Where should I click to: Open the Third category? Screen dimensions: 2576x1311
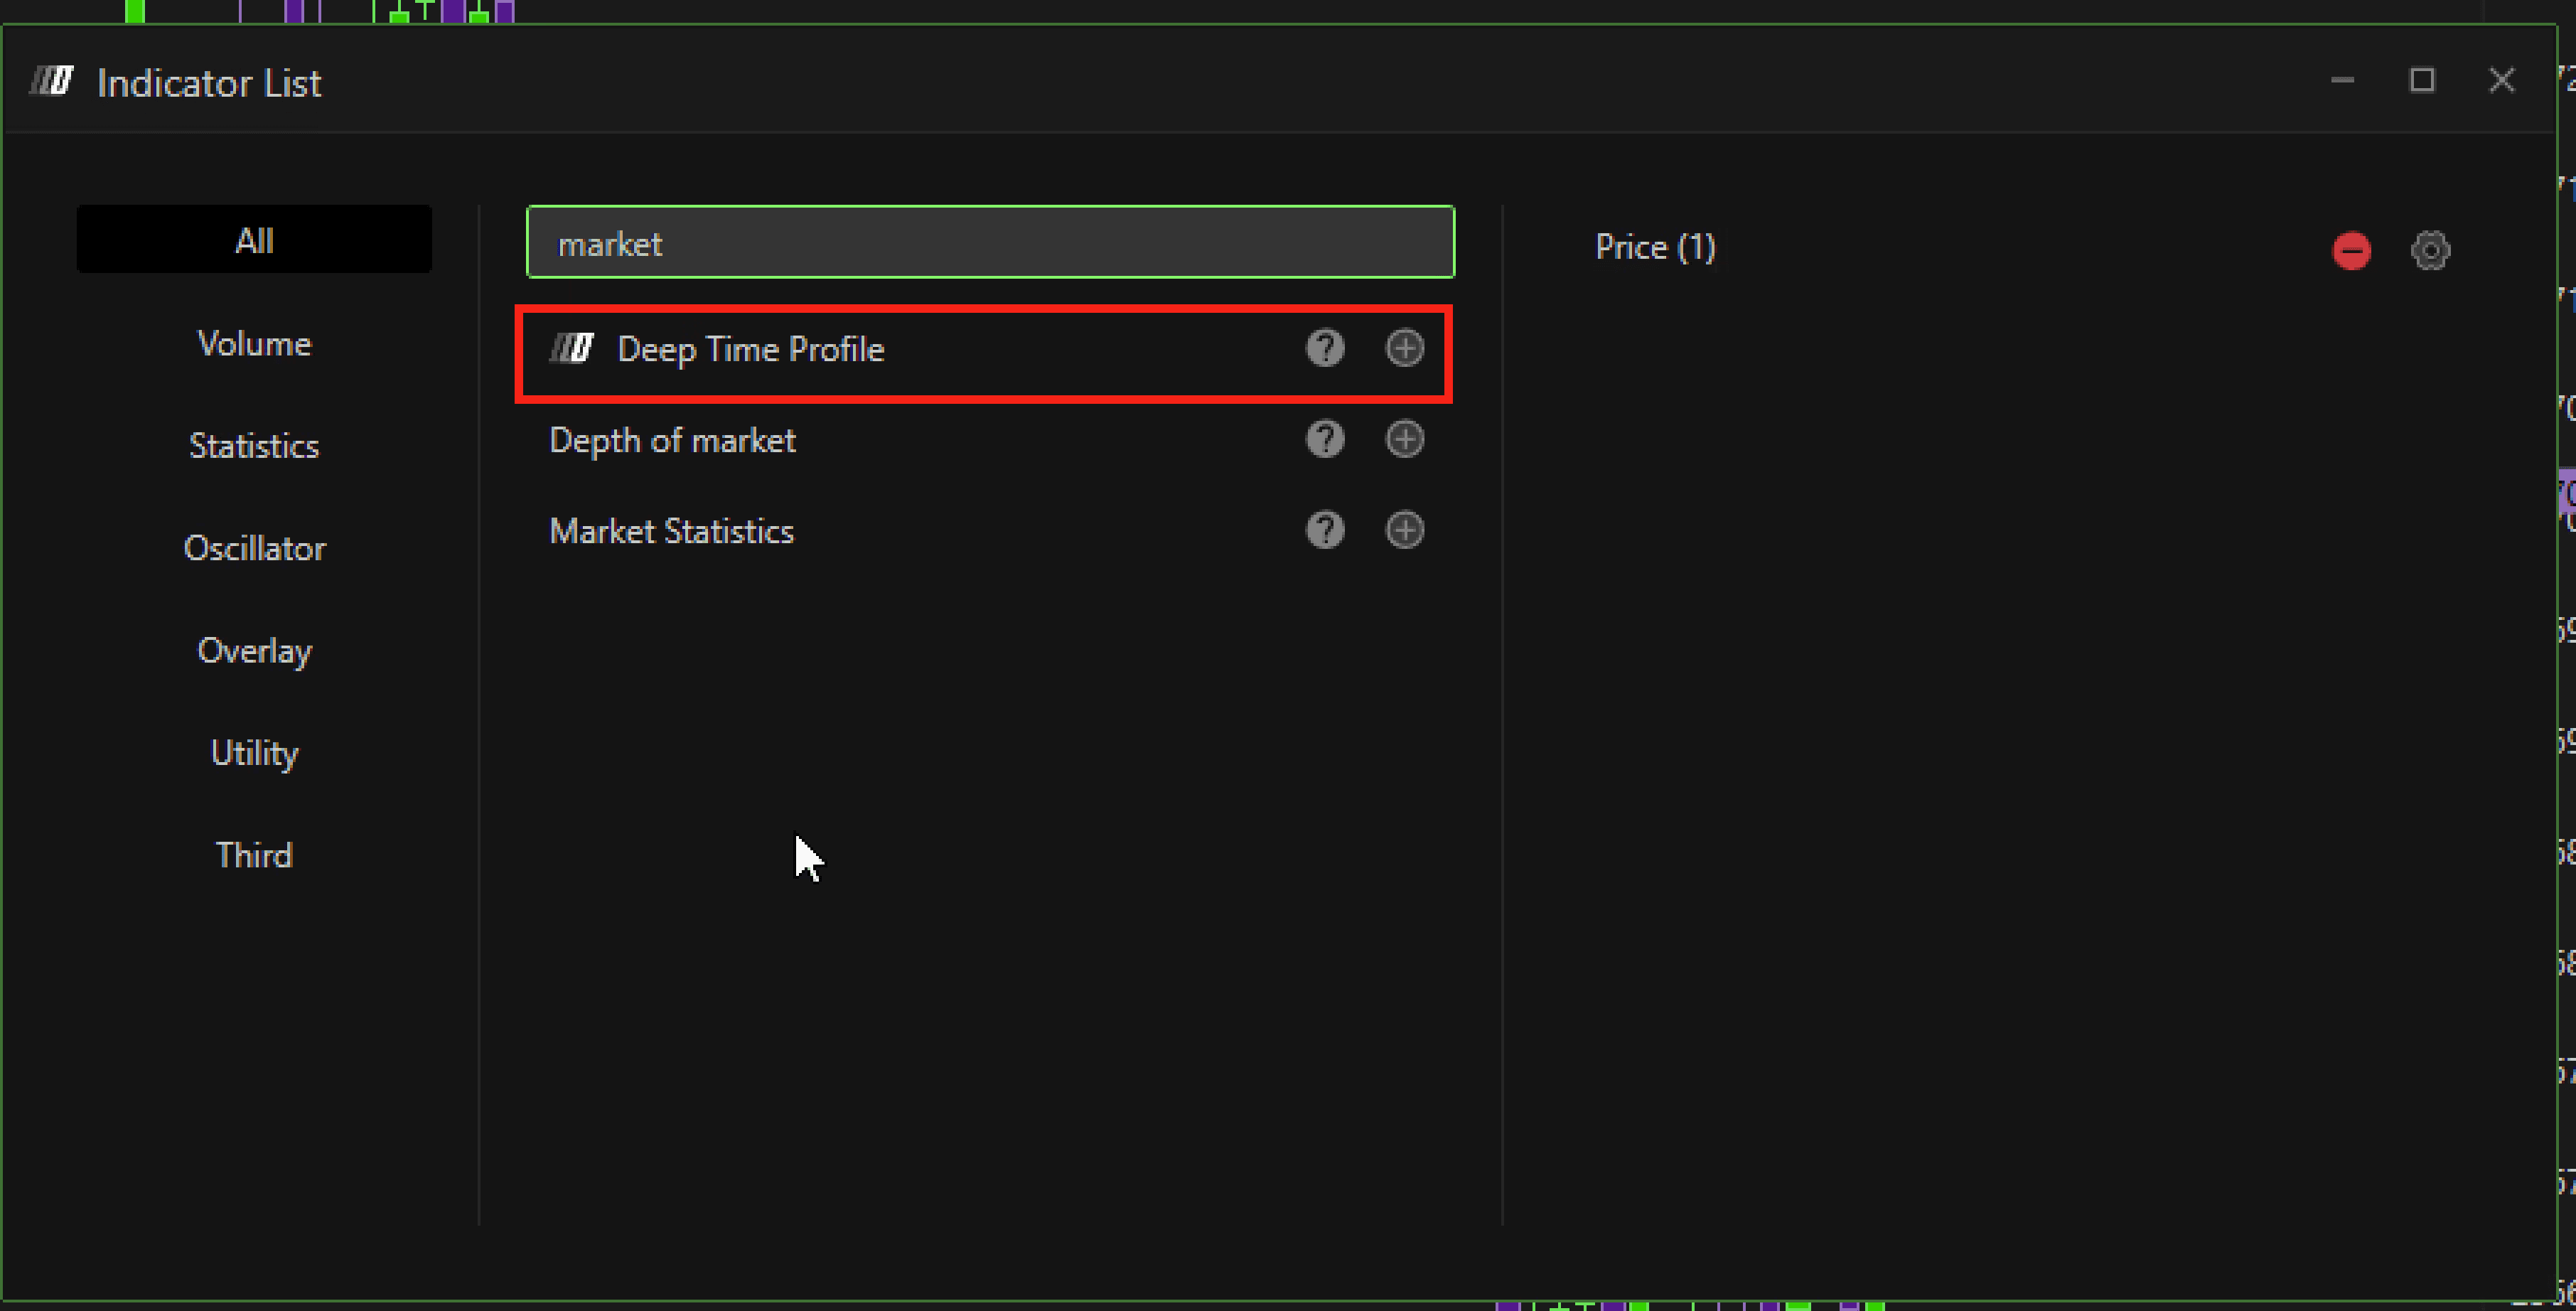(254, 855)
